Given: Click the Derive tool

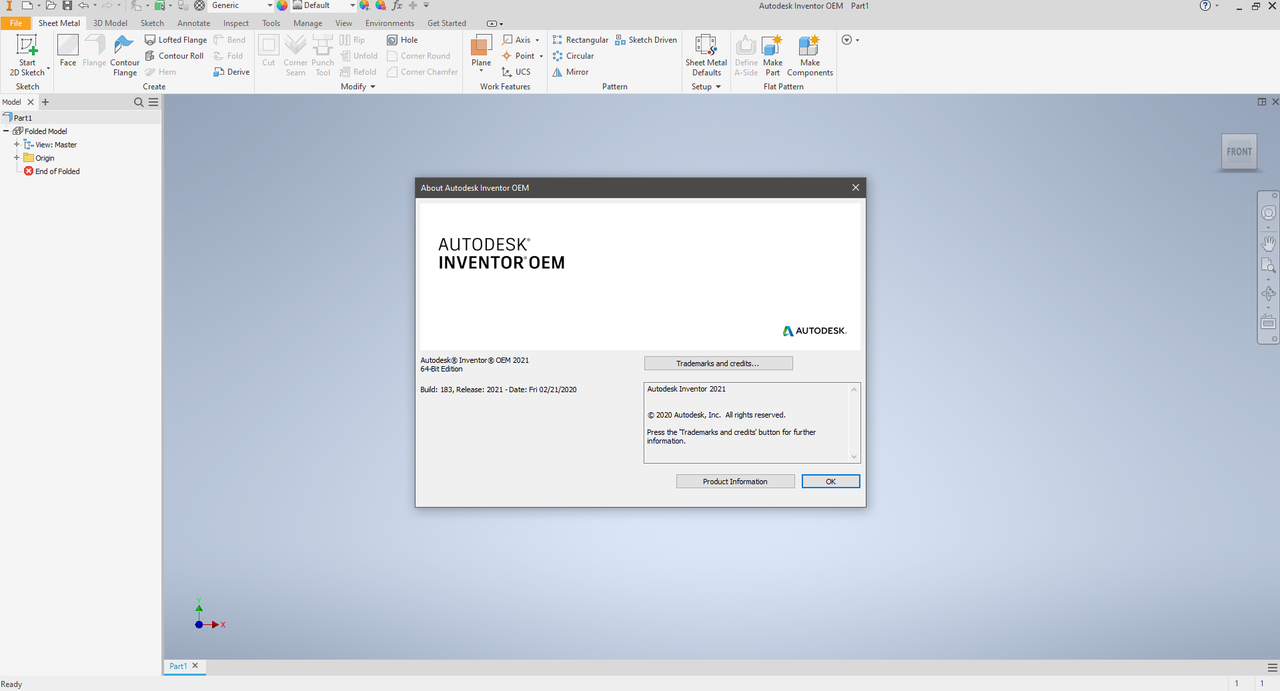Looking at the screenshot, I should pyautogui.click(x=232, y=72).
